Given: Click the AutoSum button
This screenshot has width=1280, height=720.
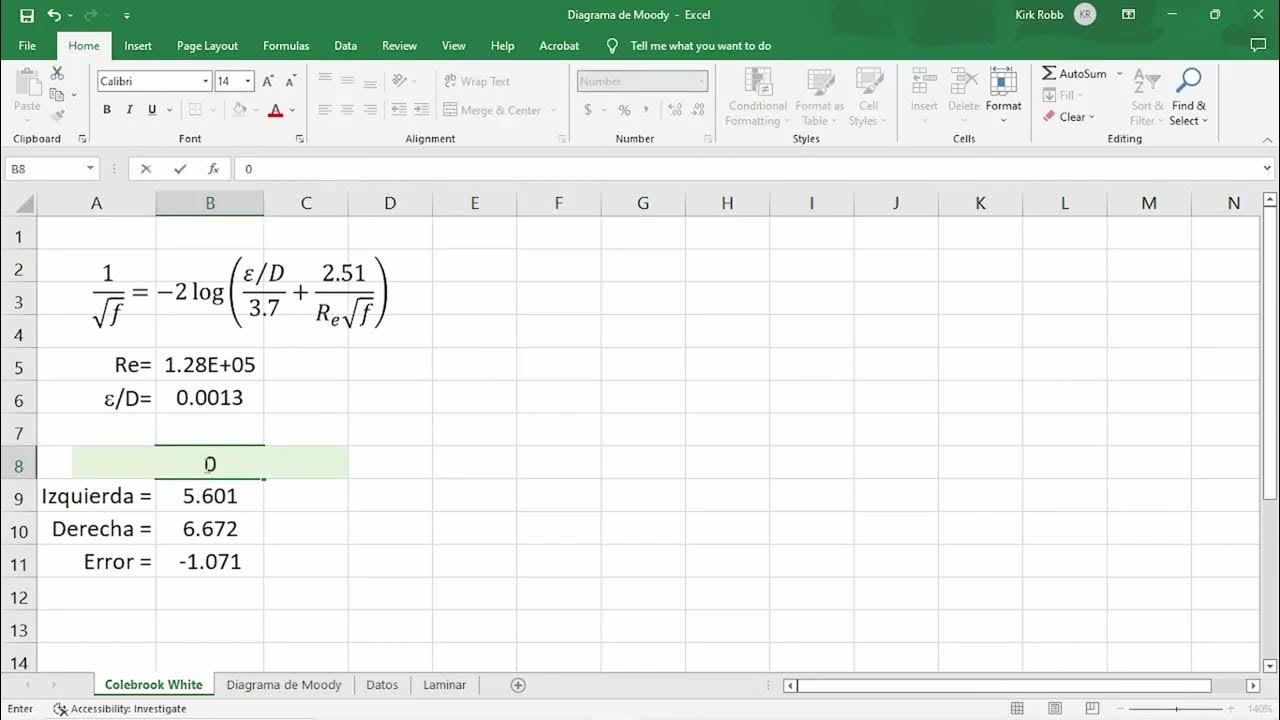Looking at the screenshot, I should point(1074,74).
